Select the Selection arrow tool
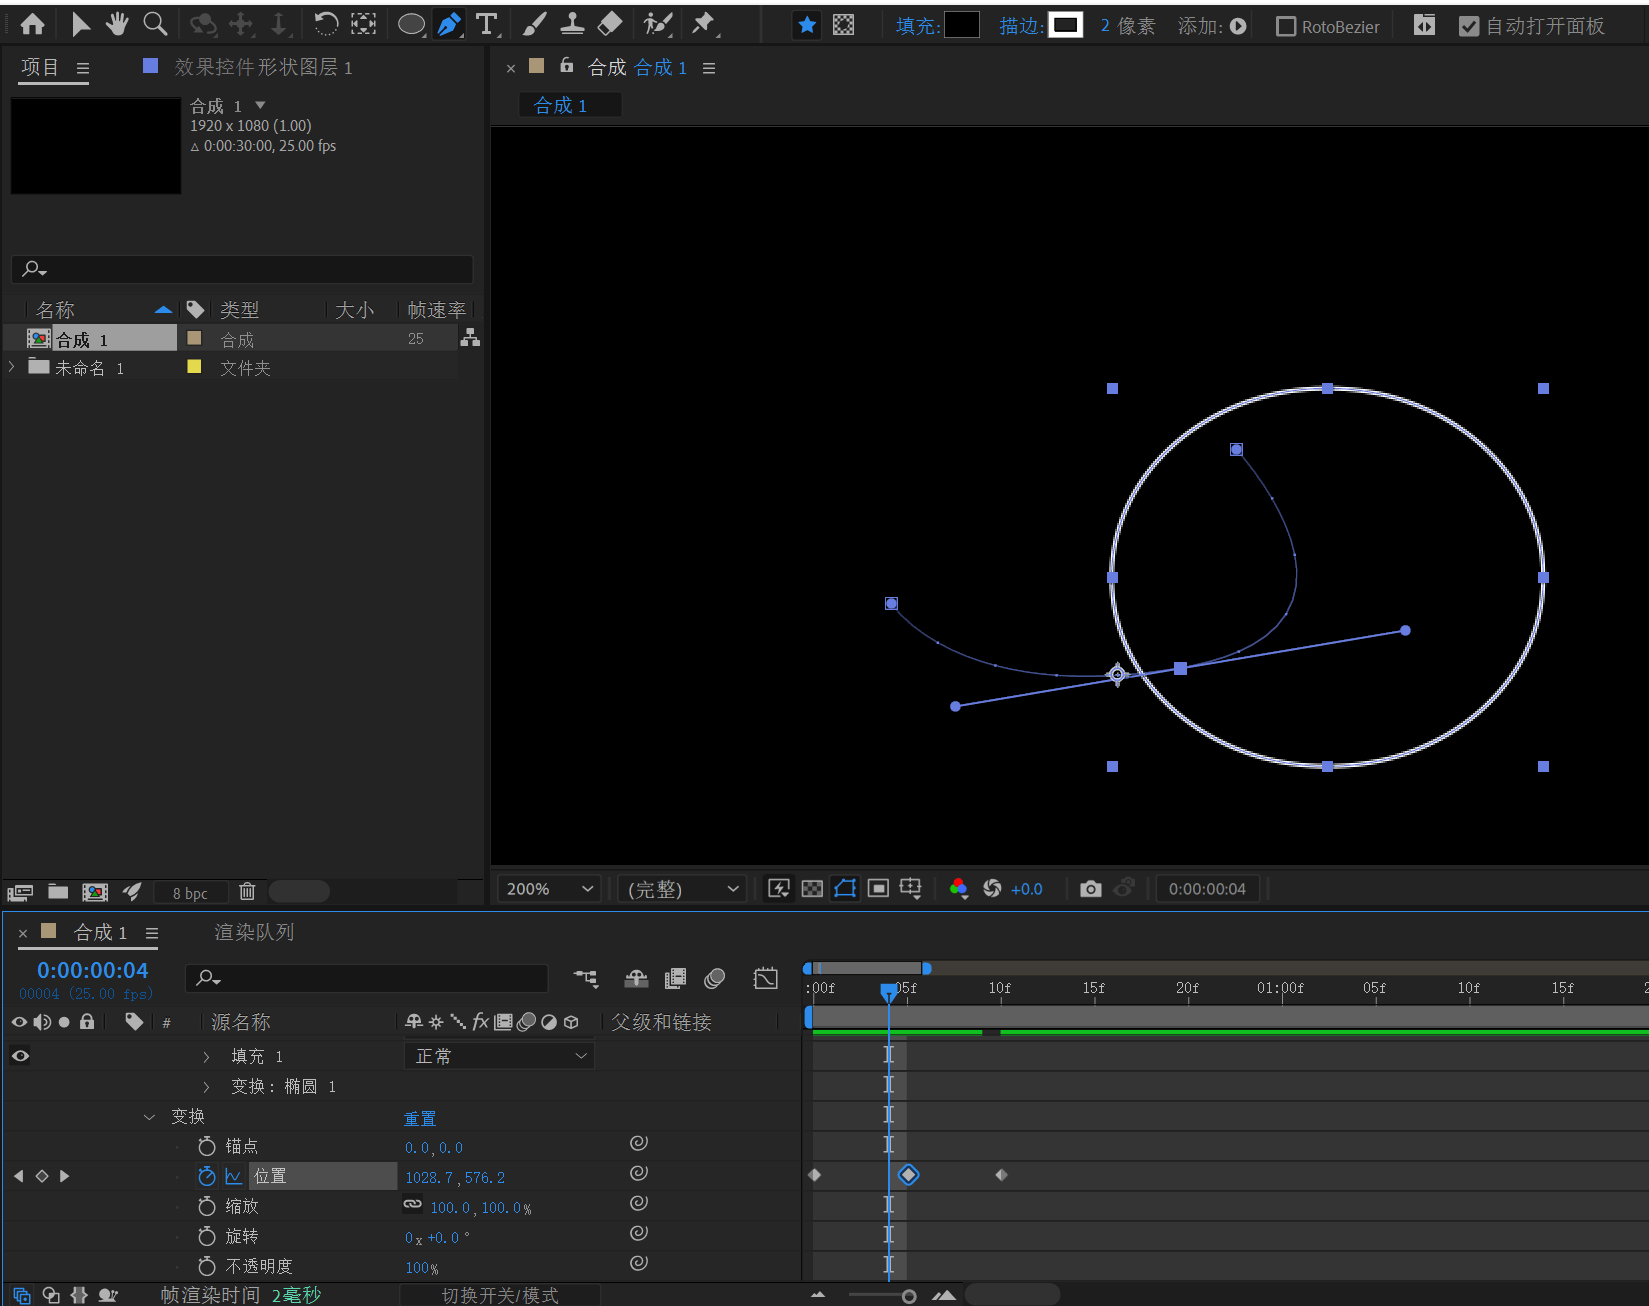 [81, 24]
